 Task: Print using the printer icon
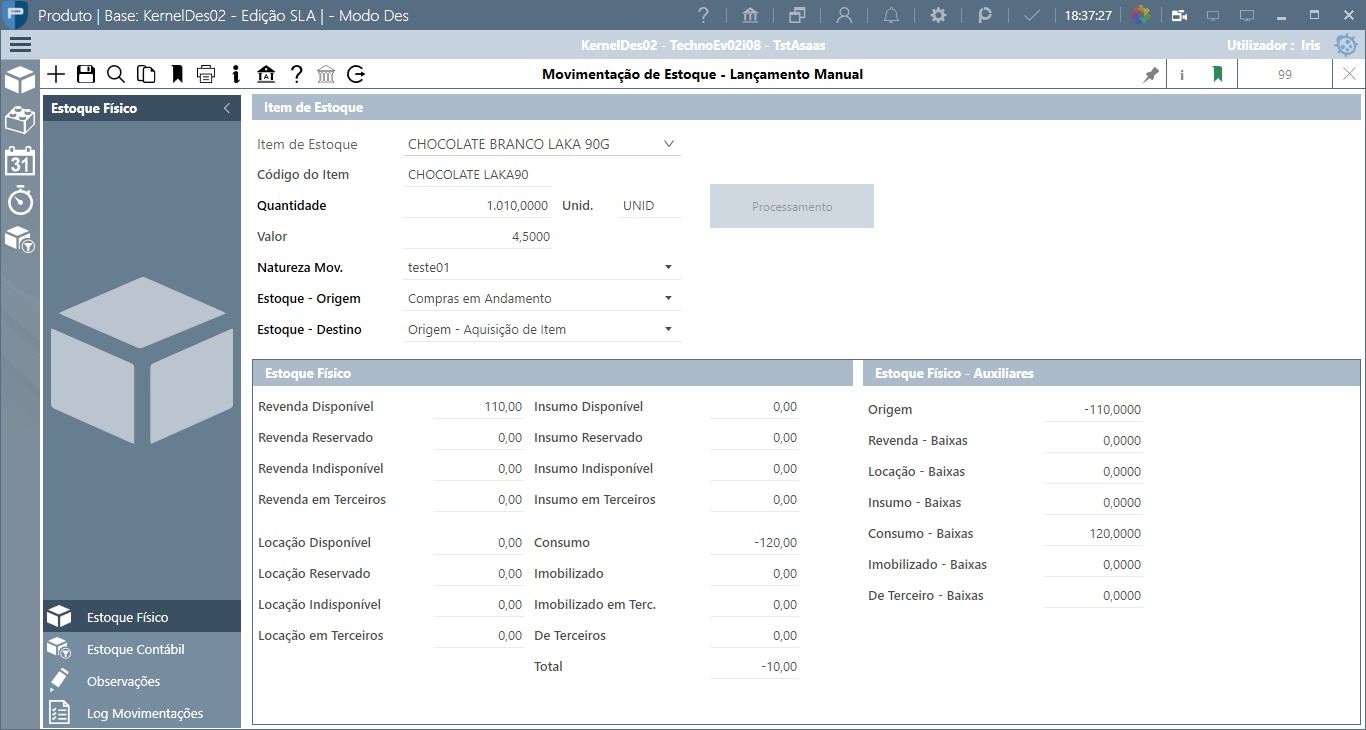point(206,74)
